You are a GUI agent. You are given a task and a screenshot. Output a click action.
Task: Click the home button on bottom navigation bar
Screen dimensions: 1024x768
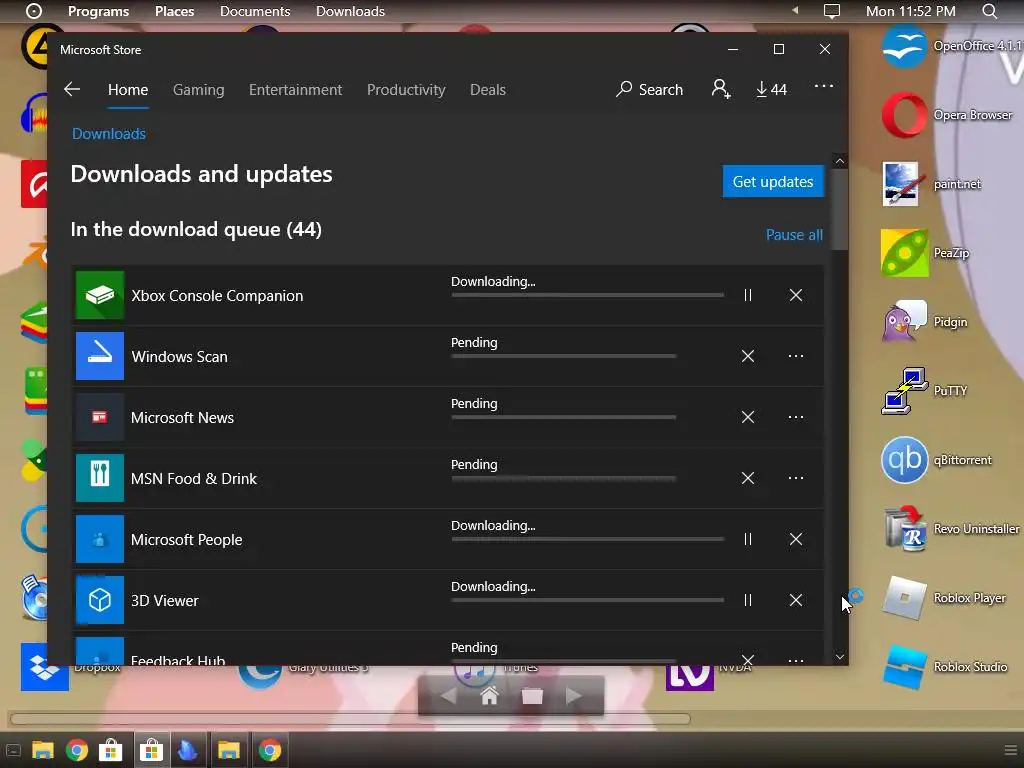tap(489, 696)
